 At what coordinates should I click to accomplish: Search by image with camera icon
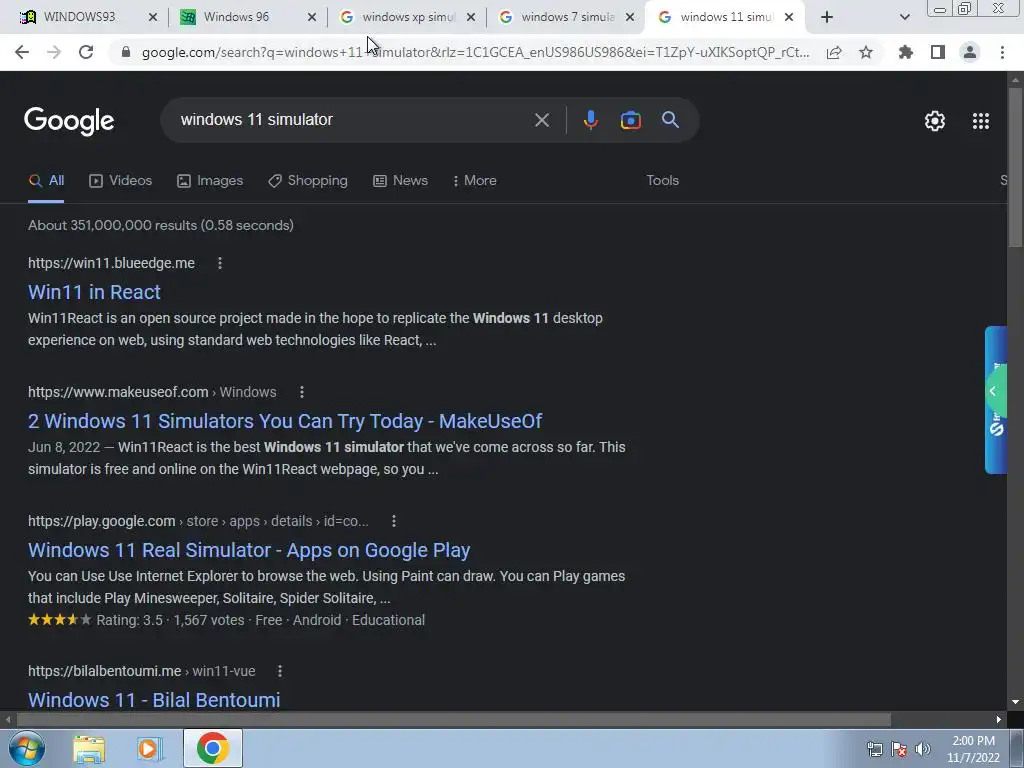[630, 120]
